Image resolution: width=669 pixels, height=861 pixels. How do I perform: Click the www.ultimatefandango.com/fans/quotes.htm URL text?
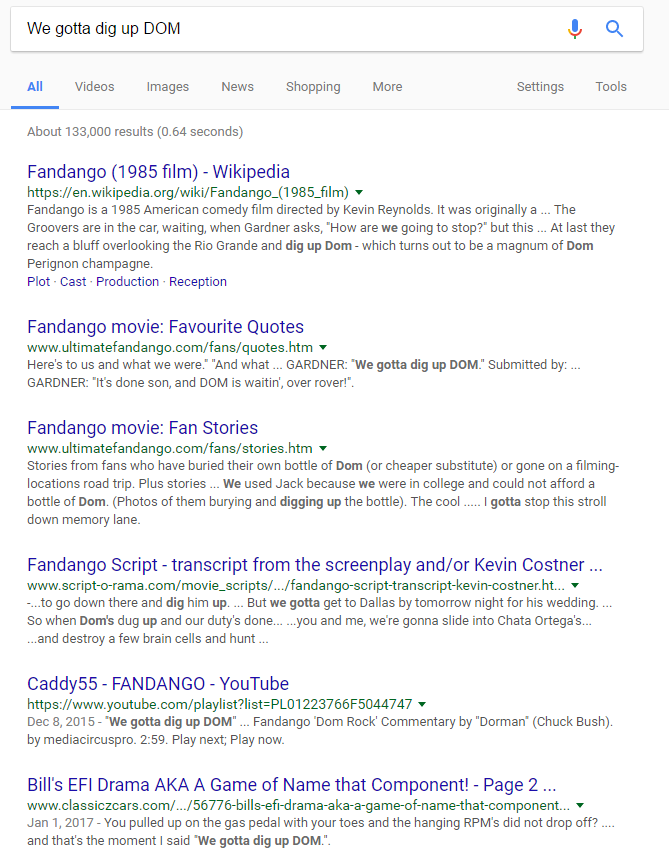170,348
